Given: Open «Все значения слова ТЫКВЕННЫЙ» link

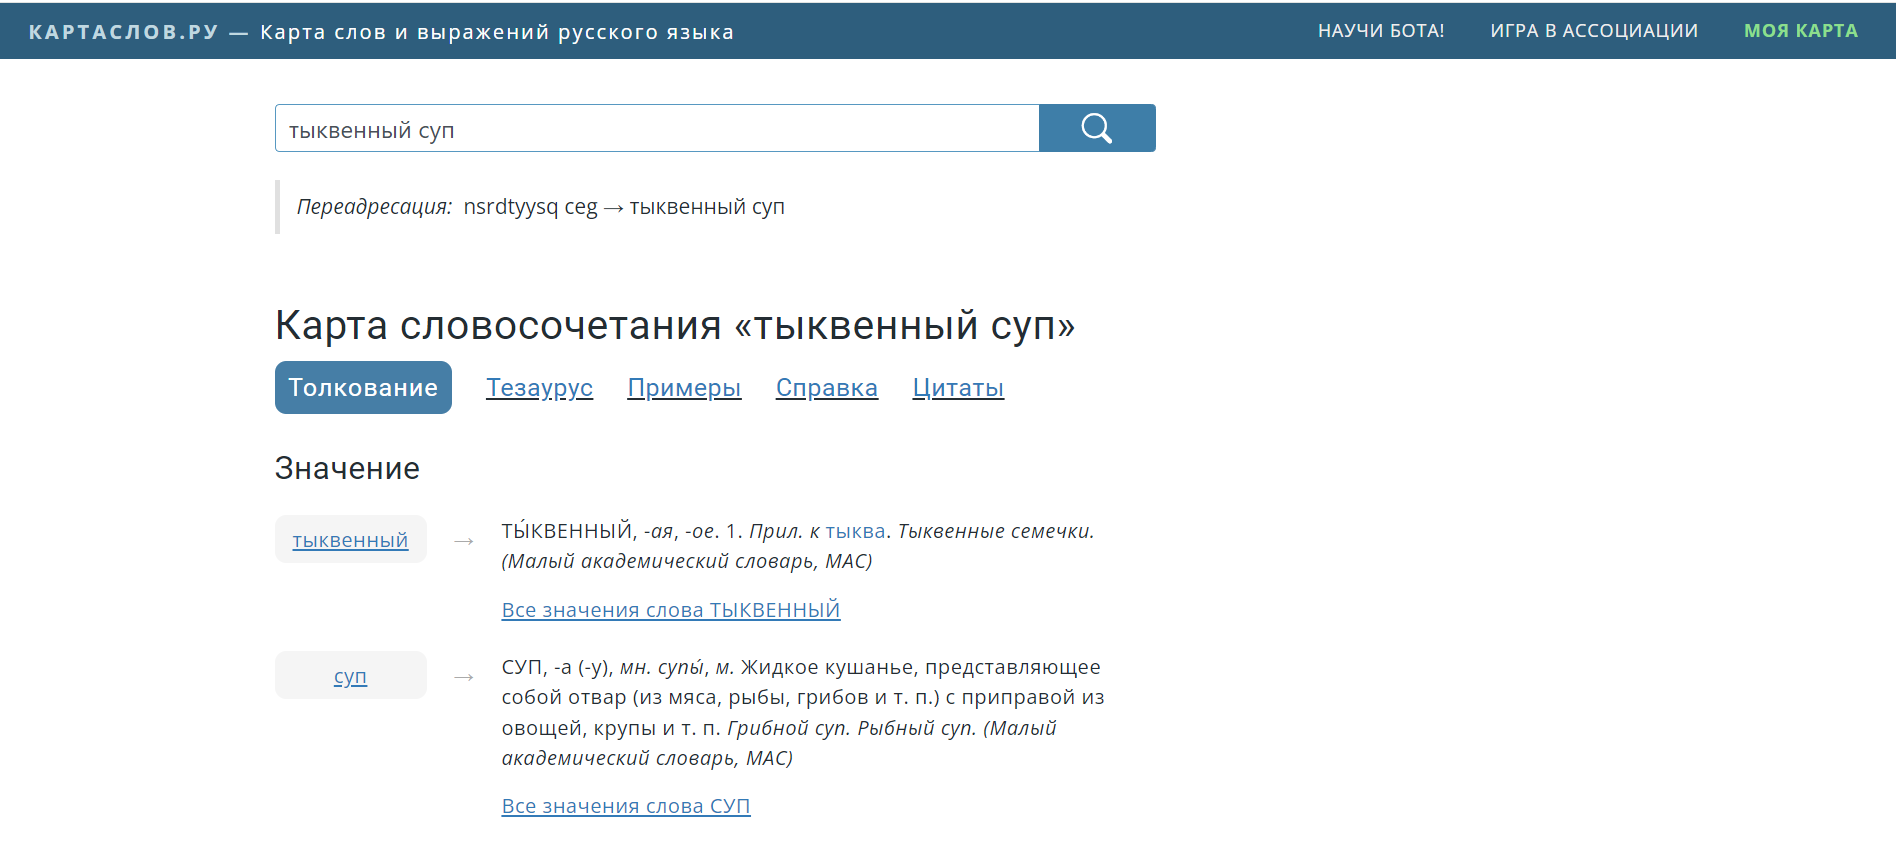Looking at the screenshot, I should click(671, 610).
